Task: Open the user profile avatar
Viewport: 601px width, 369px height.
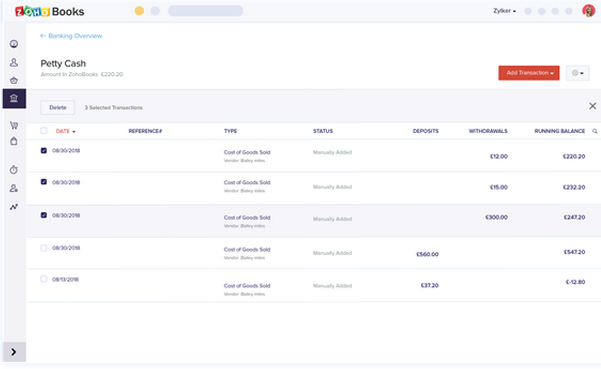Action: click(x=588, y=11)
